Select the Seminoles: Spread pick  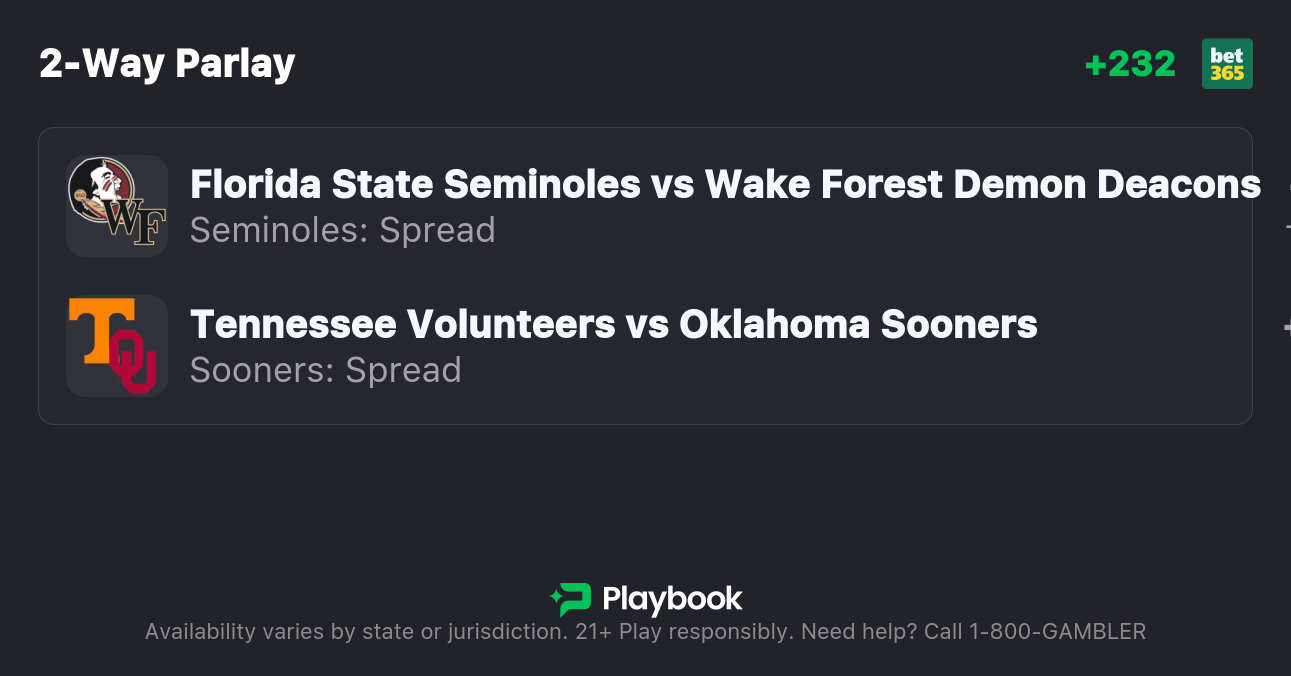click(x=342, y=231)
